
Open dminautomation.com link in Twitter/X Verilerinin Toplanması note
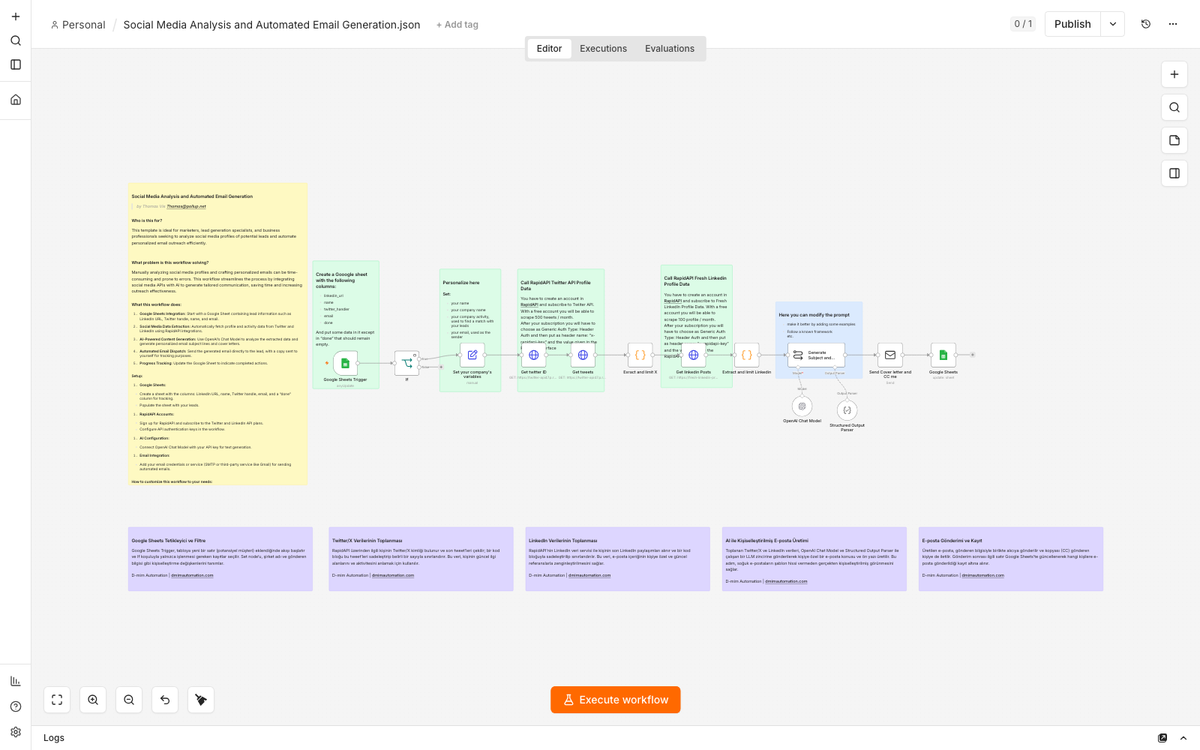(393, 575)
